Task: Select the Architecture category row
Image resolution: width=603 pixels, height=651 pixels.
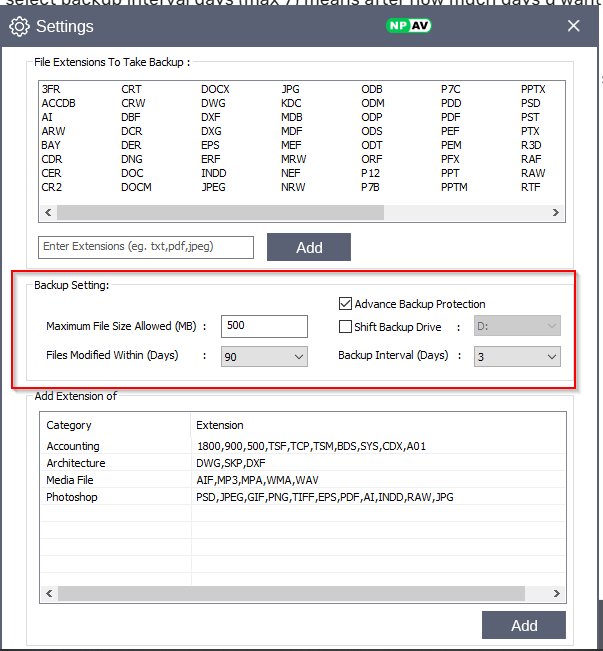Action: pyautogui.click(x=76, y=463)
